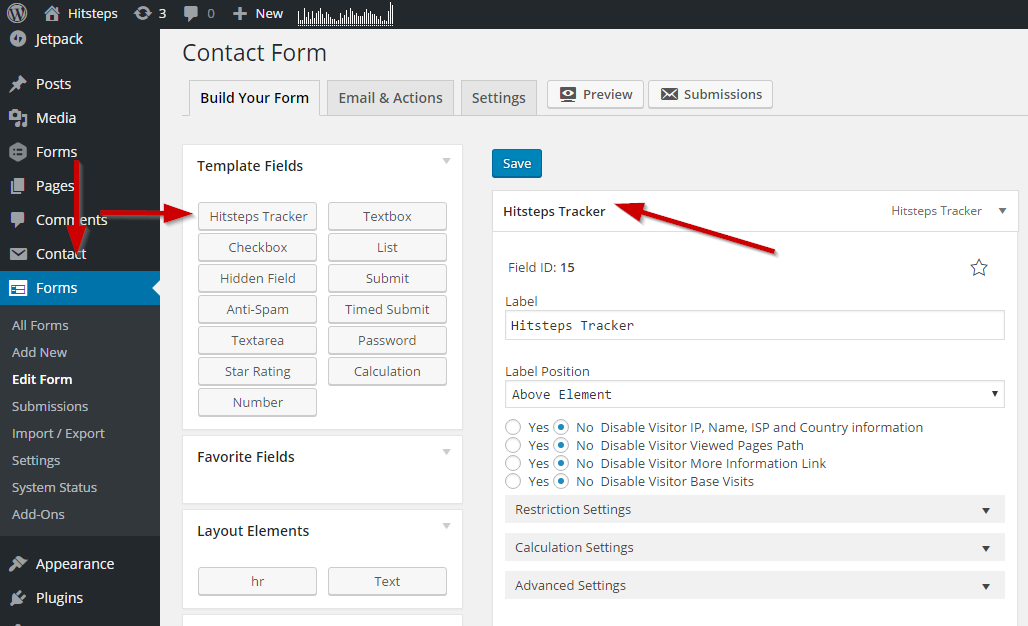This screenshot has height=626, width=1028.
Task: Collapse the Template Fields panel
Action: click(x=446, y=161)
